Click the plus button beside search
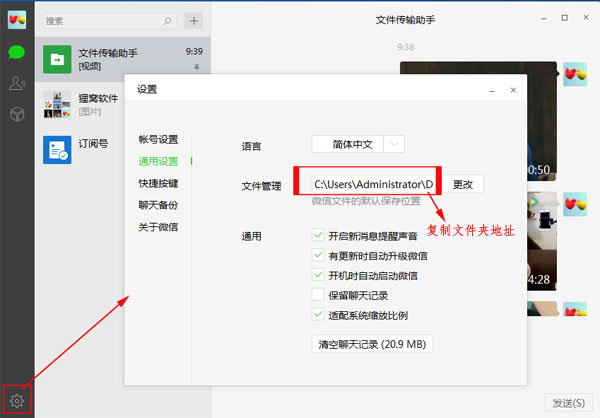Screen dimensions: 600x418 pos(194,21)
